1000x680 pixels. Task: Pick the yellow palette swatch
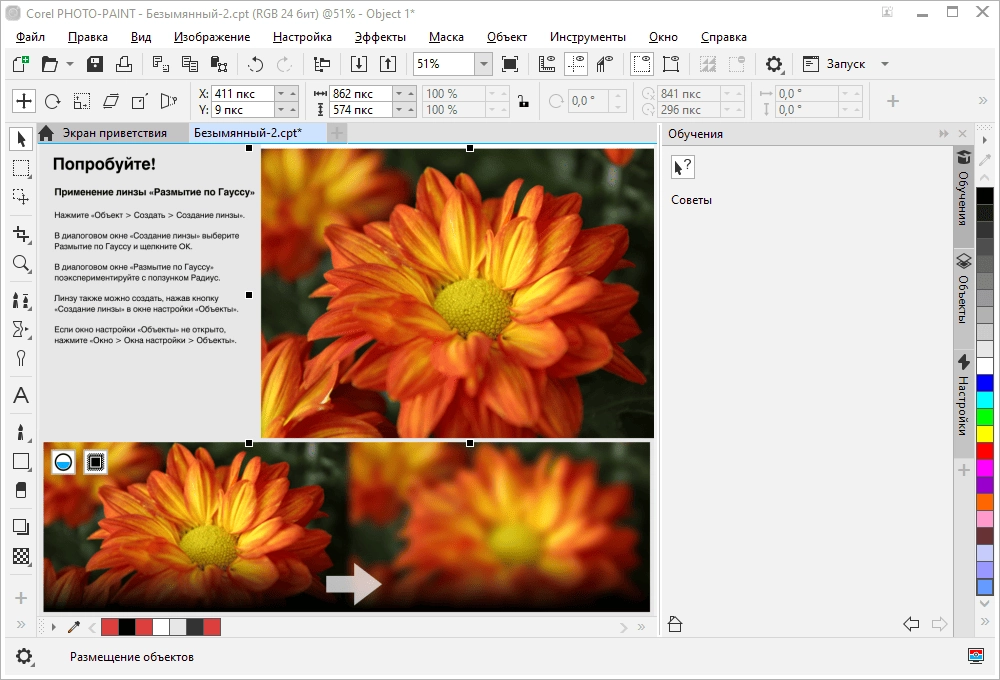pos(985,434)
